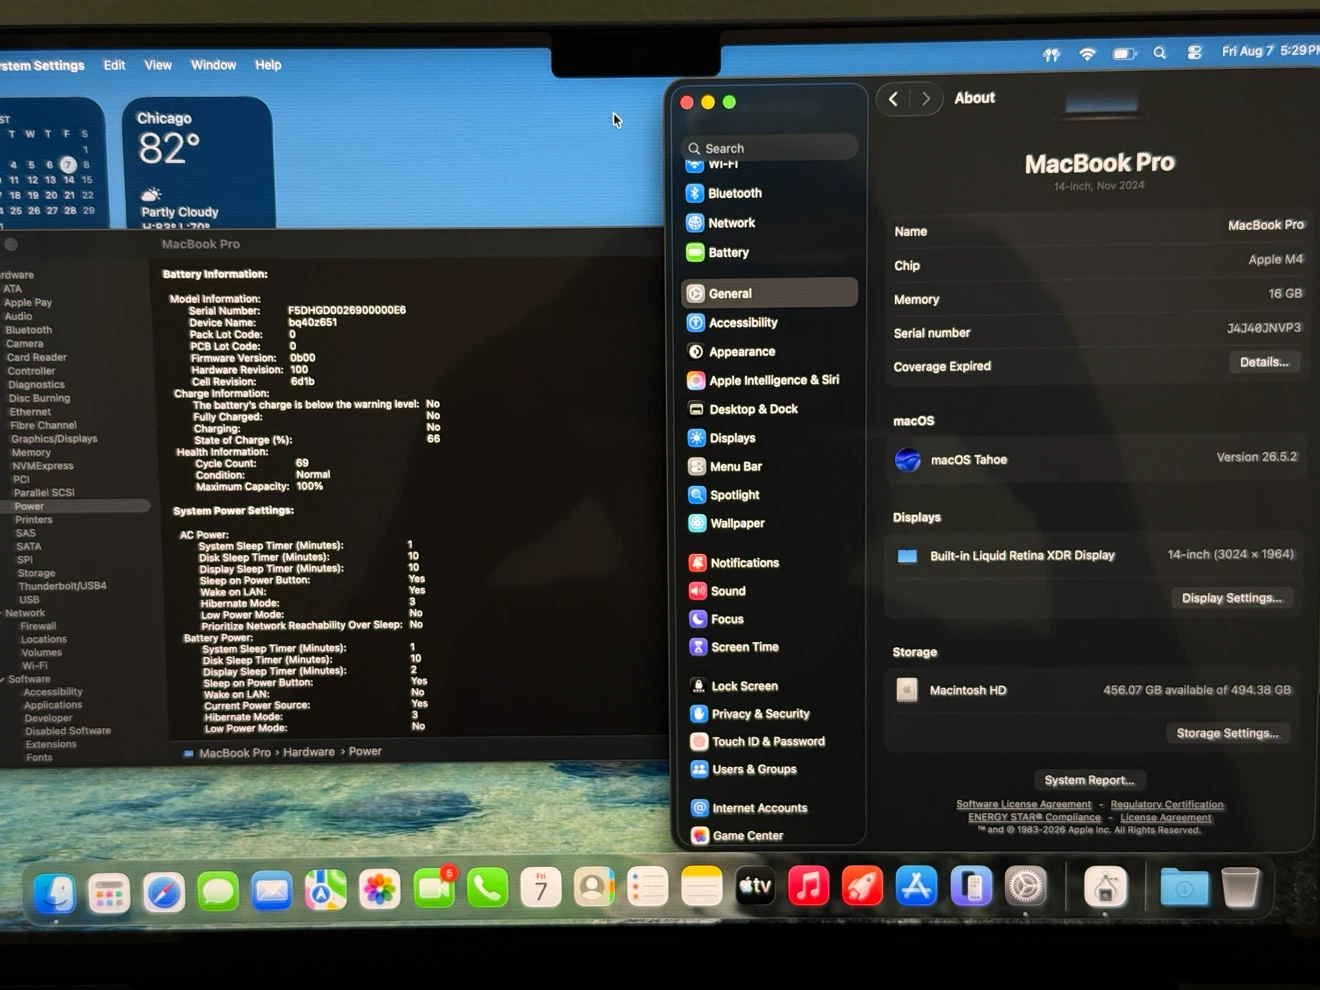
Task: Open Finder from the Dock
Action: 54,891
